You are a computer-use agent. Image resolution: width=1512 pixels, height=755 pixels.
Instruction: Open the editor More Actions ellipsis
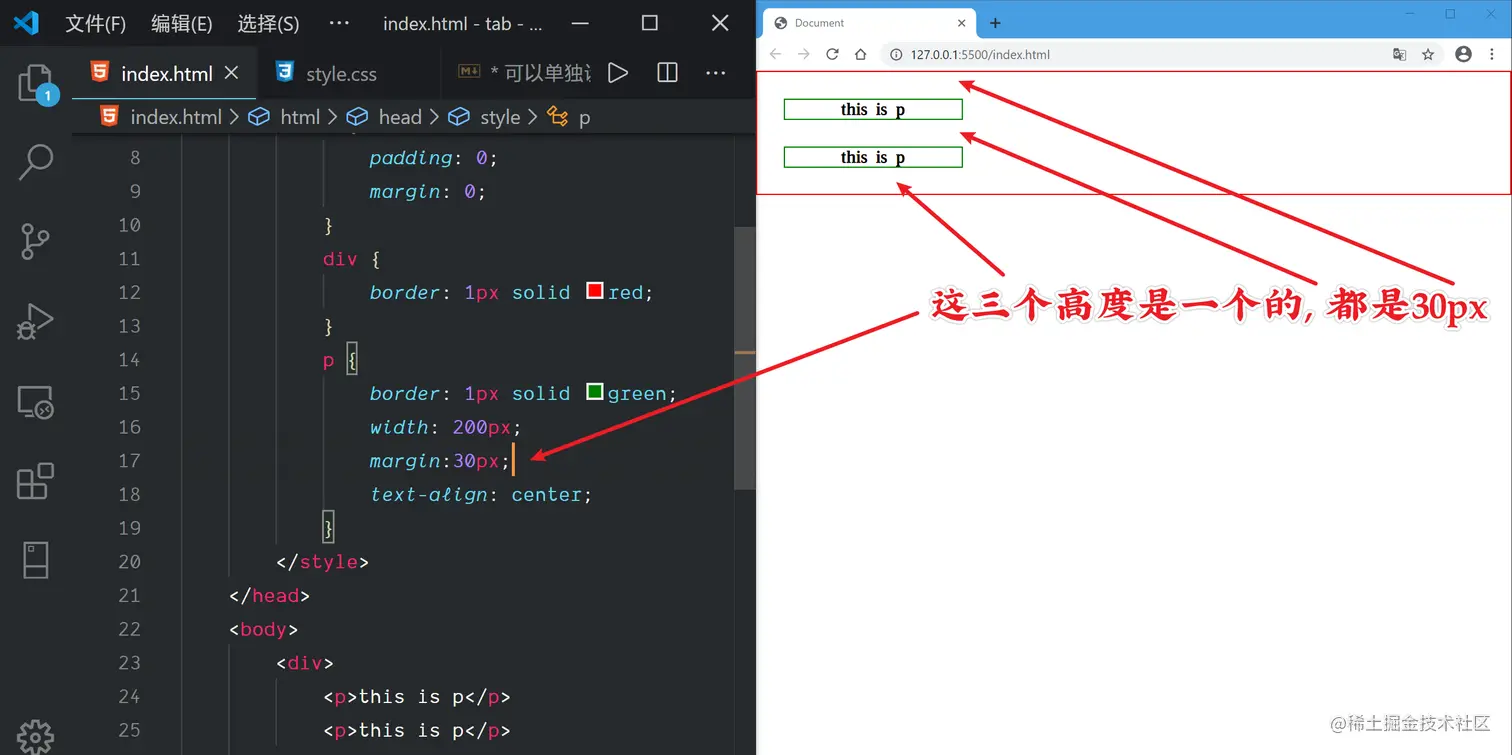716,73
